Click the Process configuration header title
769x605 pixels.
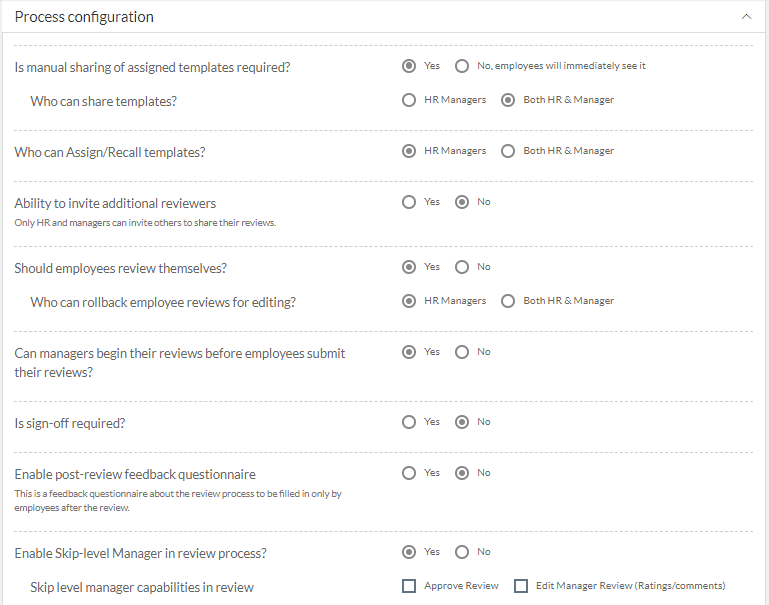pos(84,17)
